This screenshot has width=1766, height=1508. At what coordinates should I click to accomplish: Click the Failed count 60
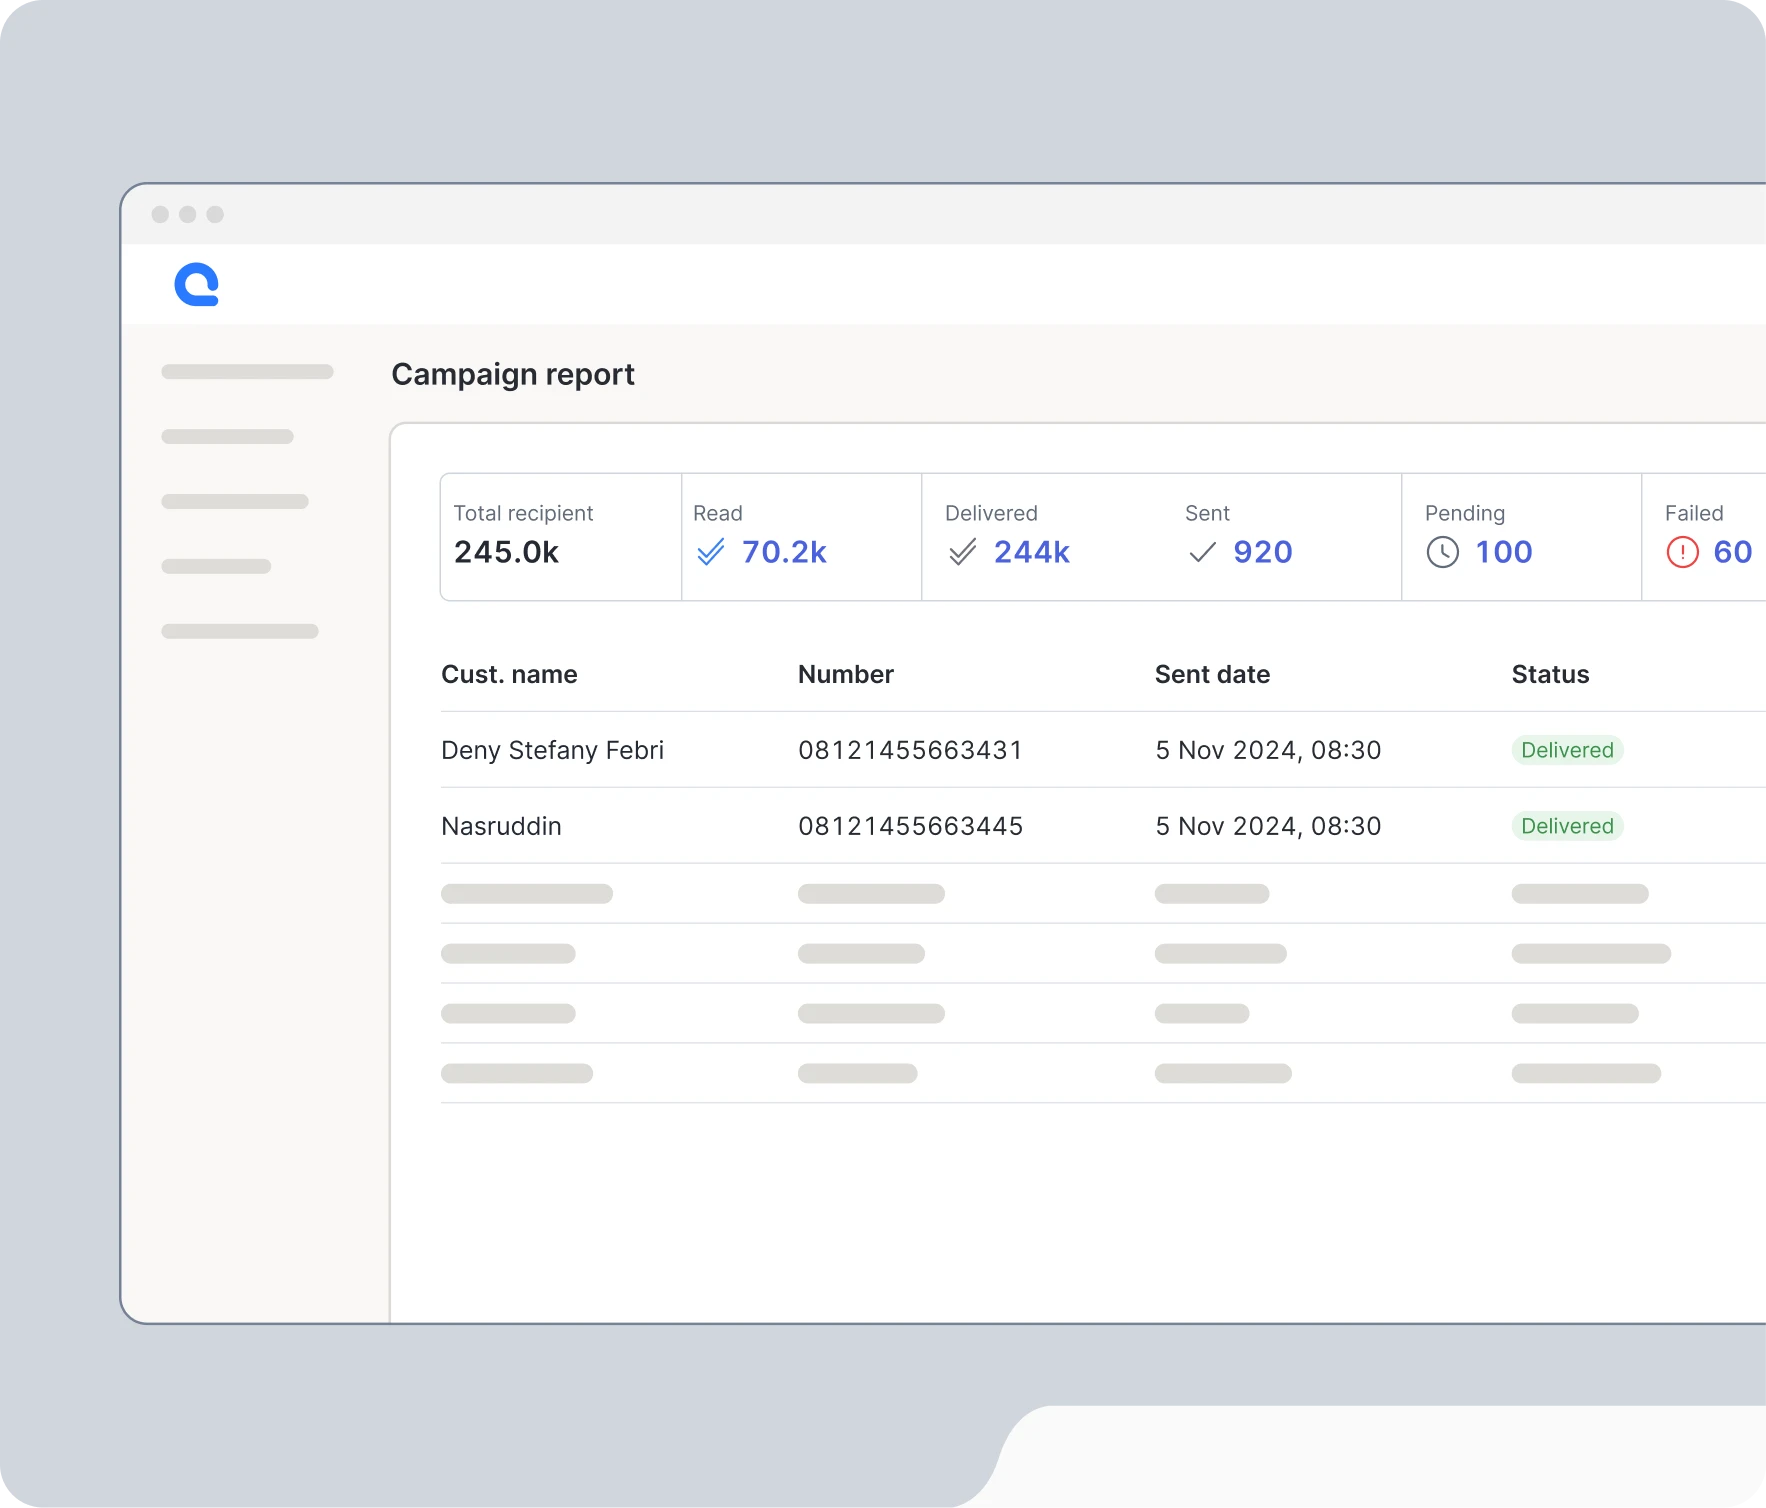click(1732, 552)
